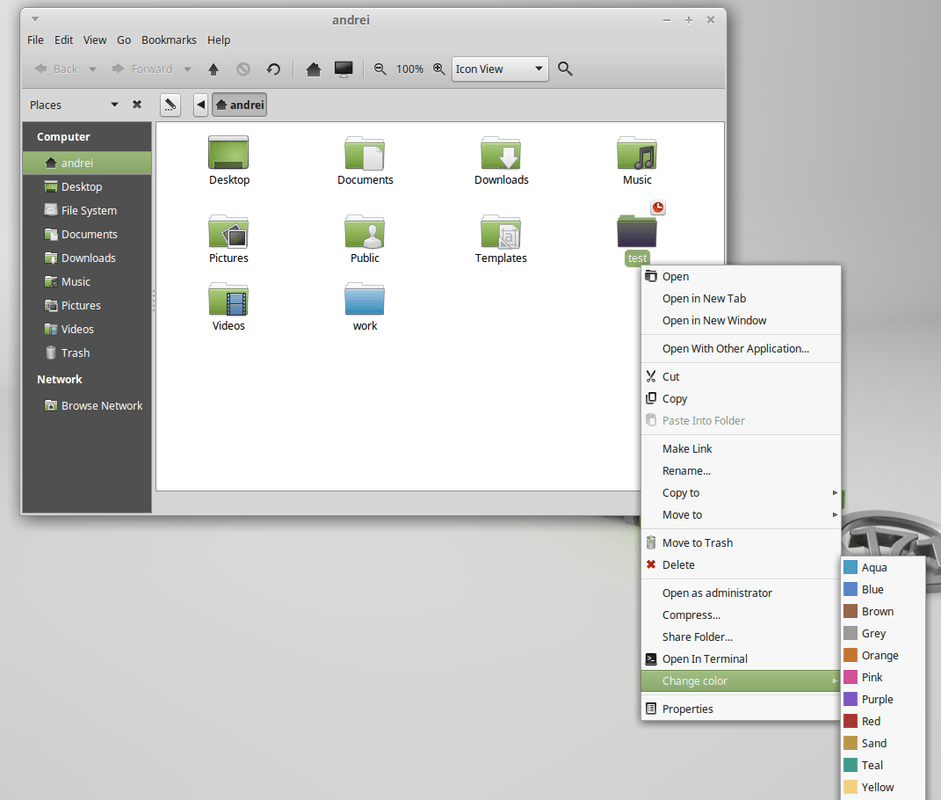941x800 pixels.
Task: Expand the Move to submenu
Action: click(x=740, y=514)
